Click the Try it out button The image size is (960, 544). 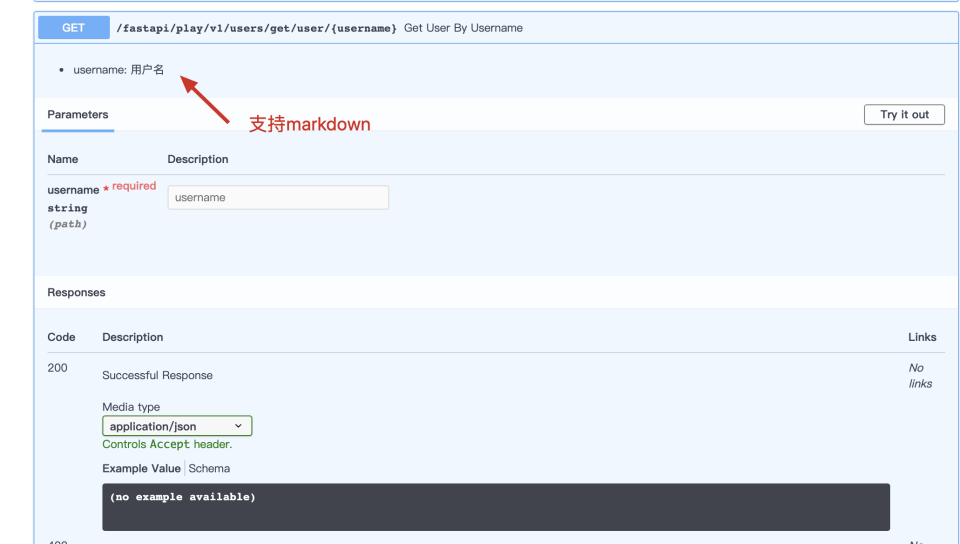904,114
